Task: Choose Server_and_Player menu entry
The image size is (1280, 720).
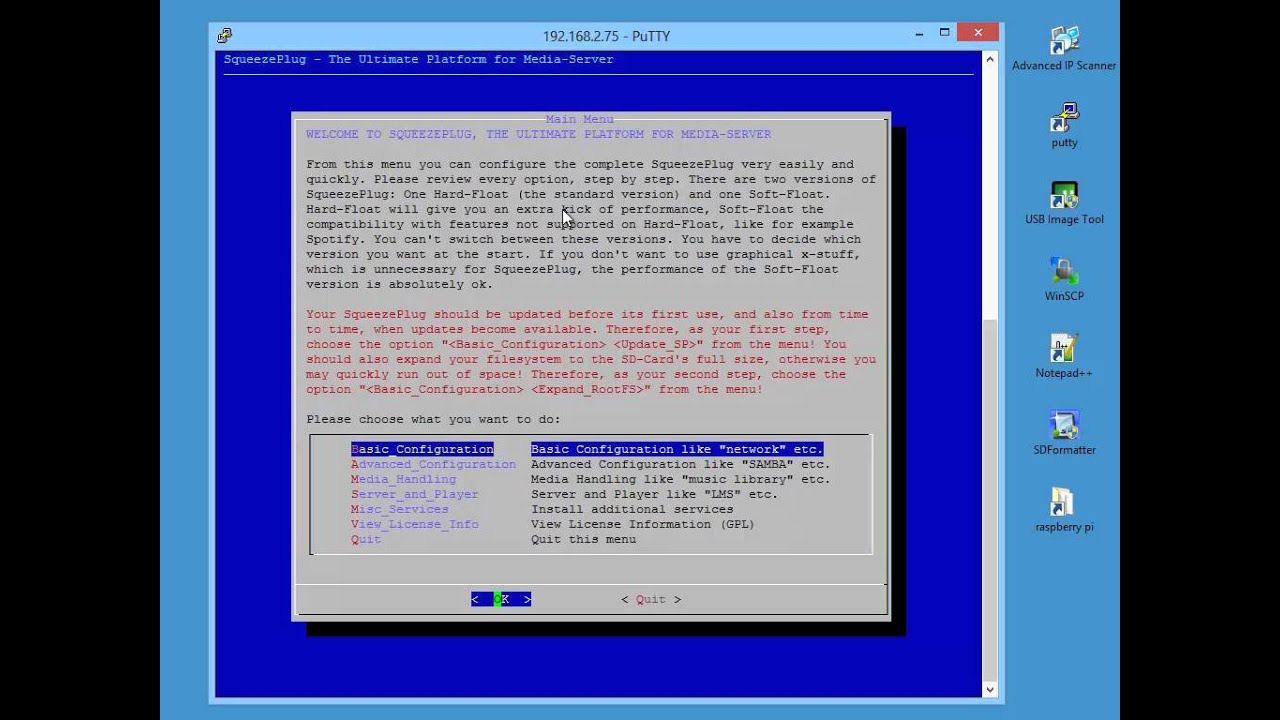Action: point(414,494)
